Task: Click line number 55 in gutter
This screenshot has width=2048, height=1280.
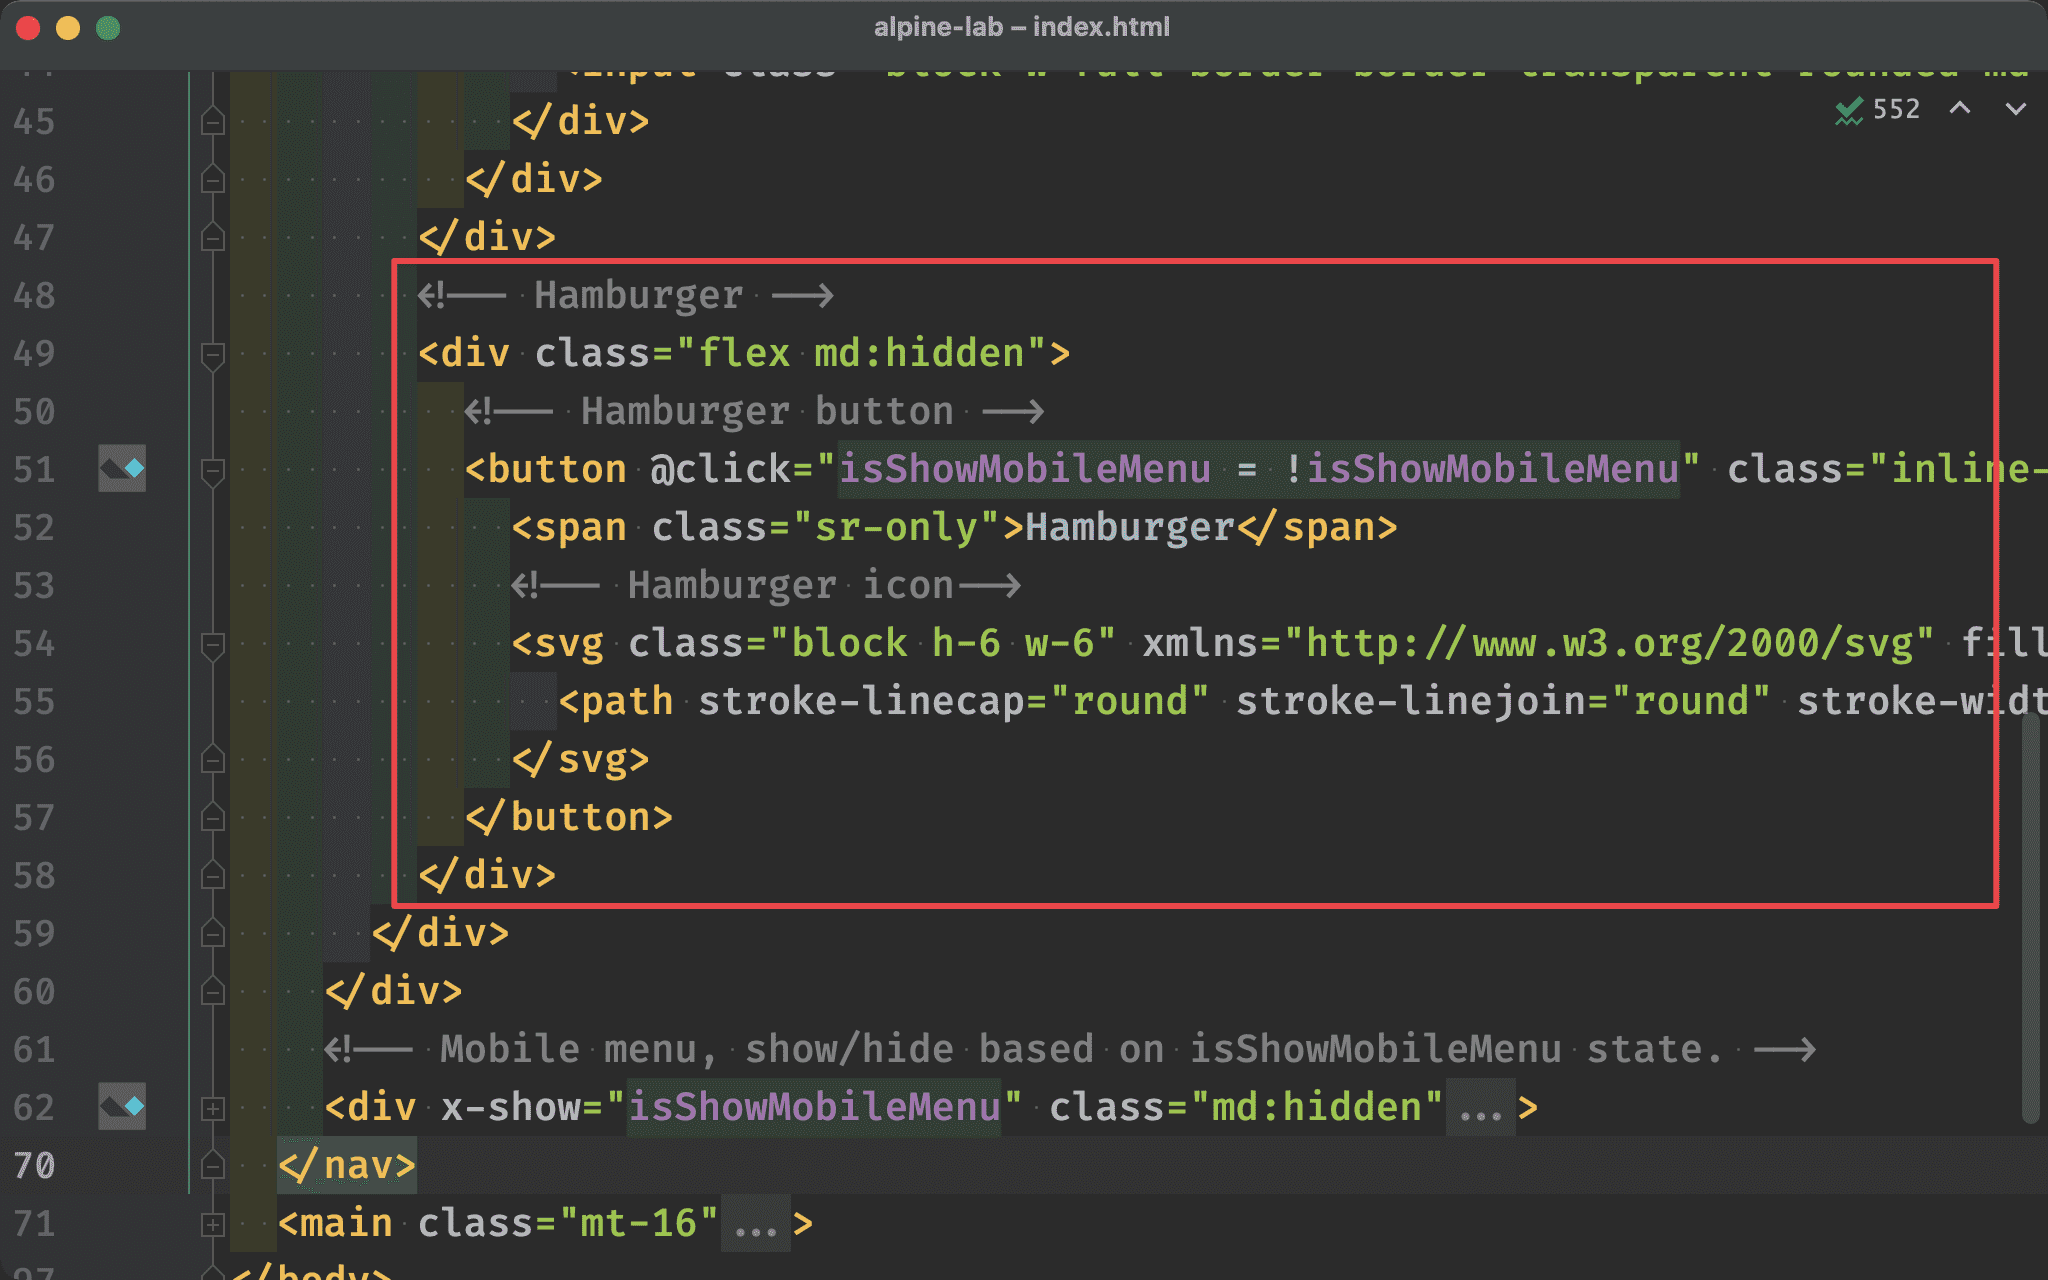Action: (x=34, y=702)
